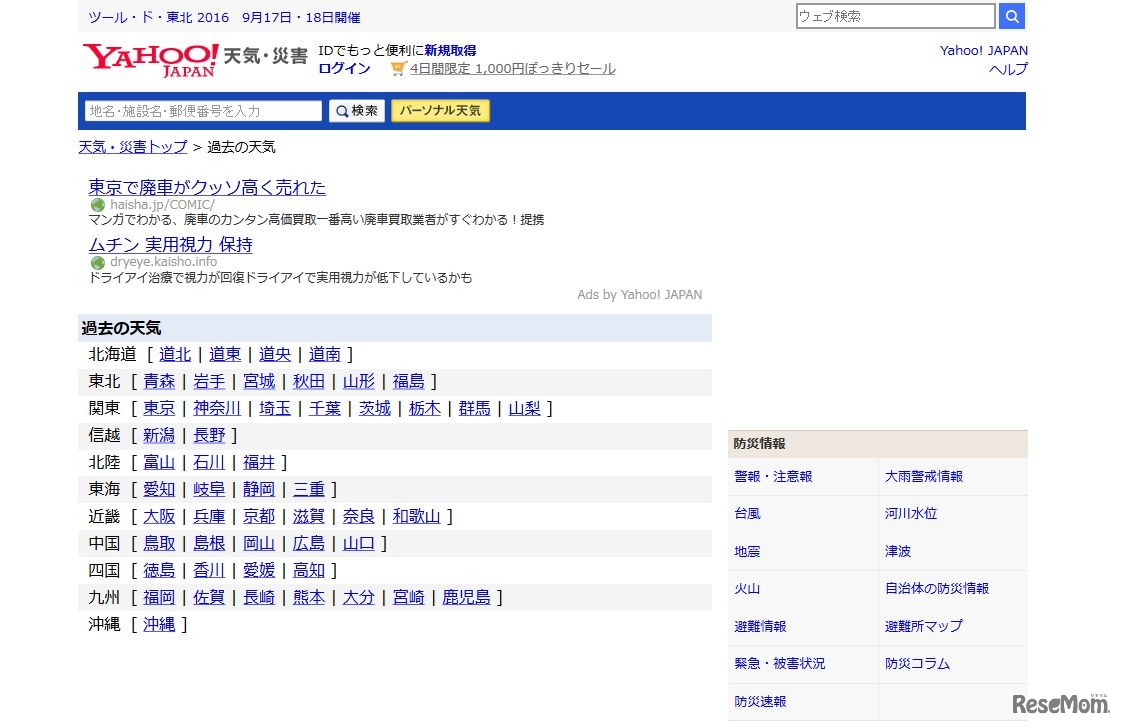
Task: Select 東京 in the 関東 row
Action: click(159, 408)
